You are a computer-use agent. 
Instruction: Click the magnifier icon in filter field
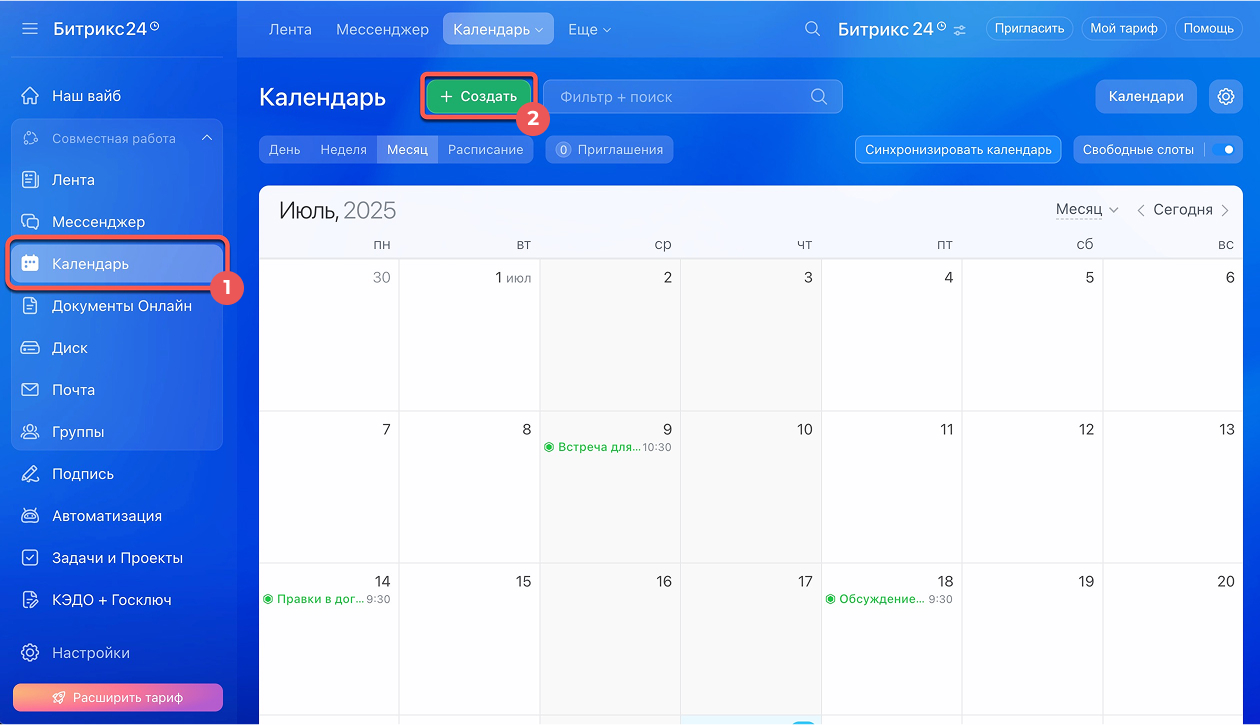[819, 97]
